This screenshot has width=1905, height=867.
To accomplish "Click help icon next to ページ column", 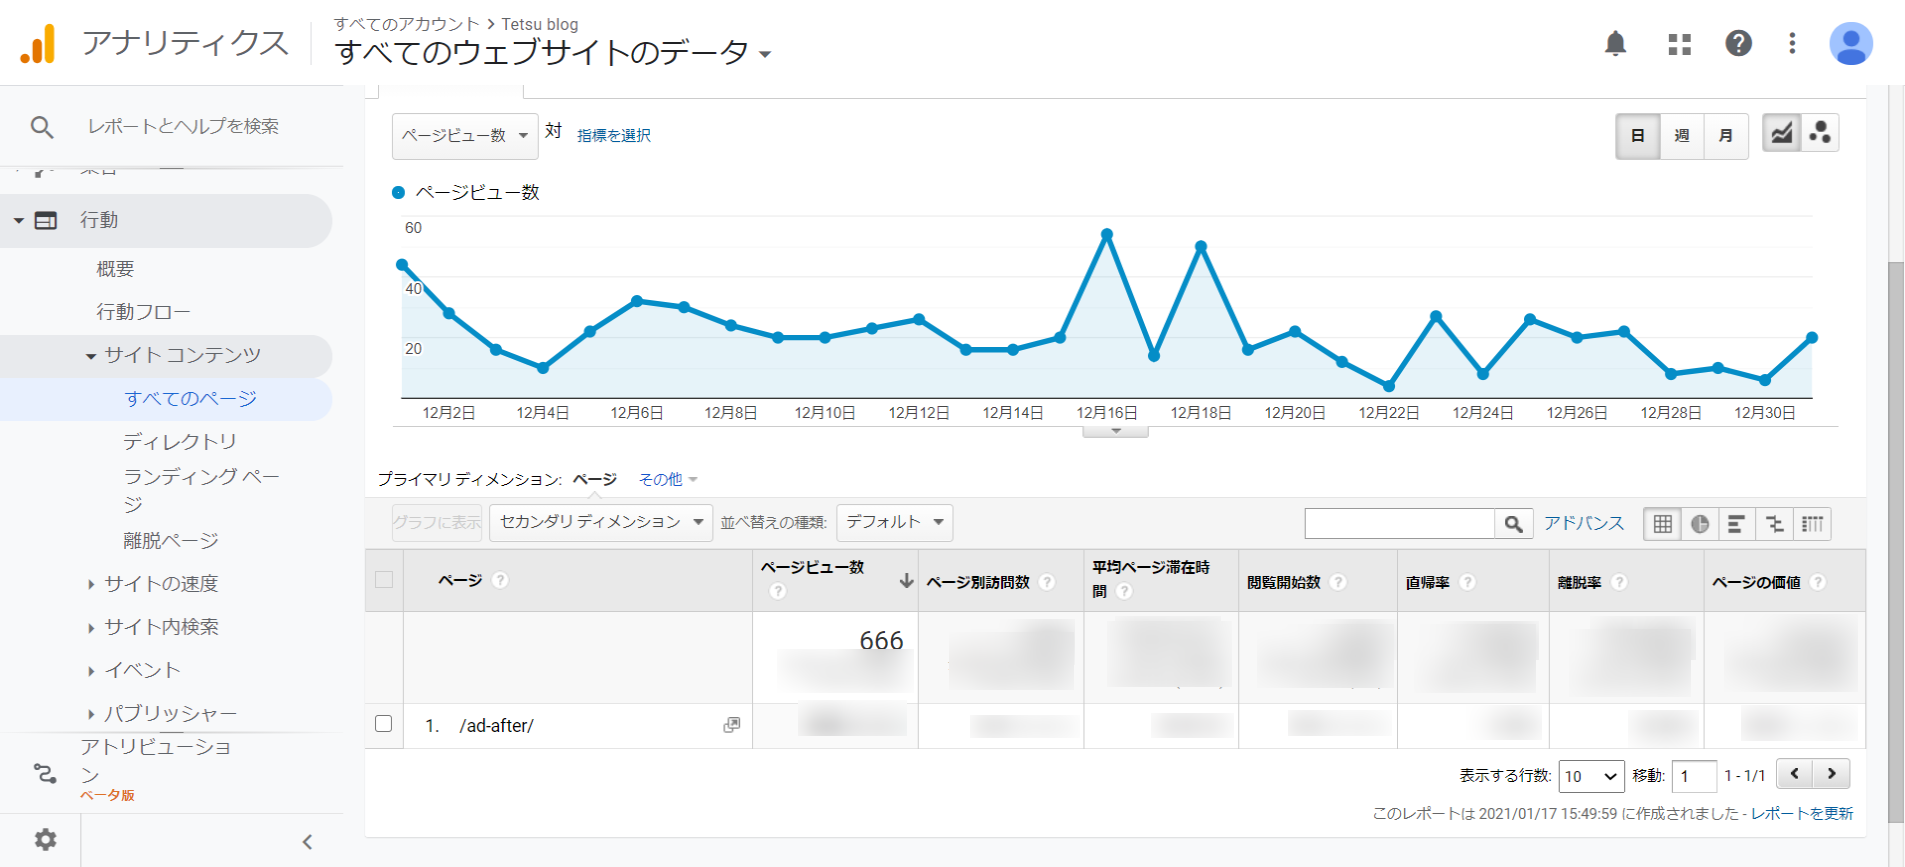I will click(x=500, y=580).
